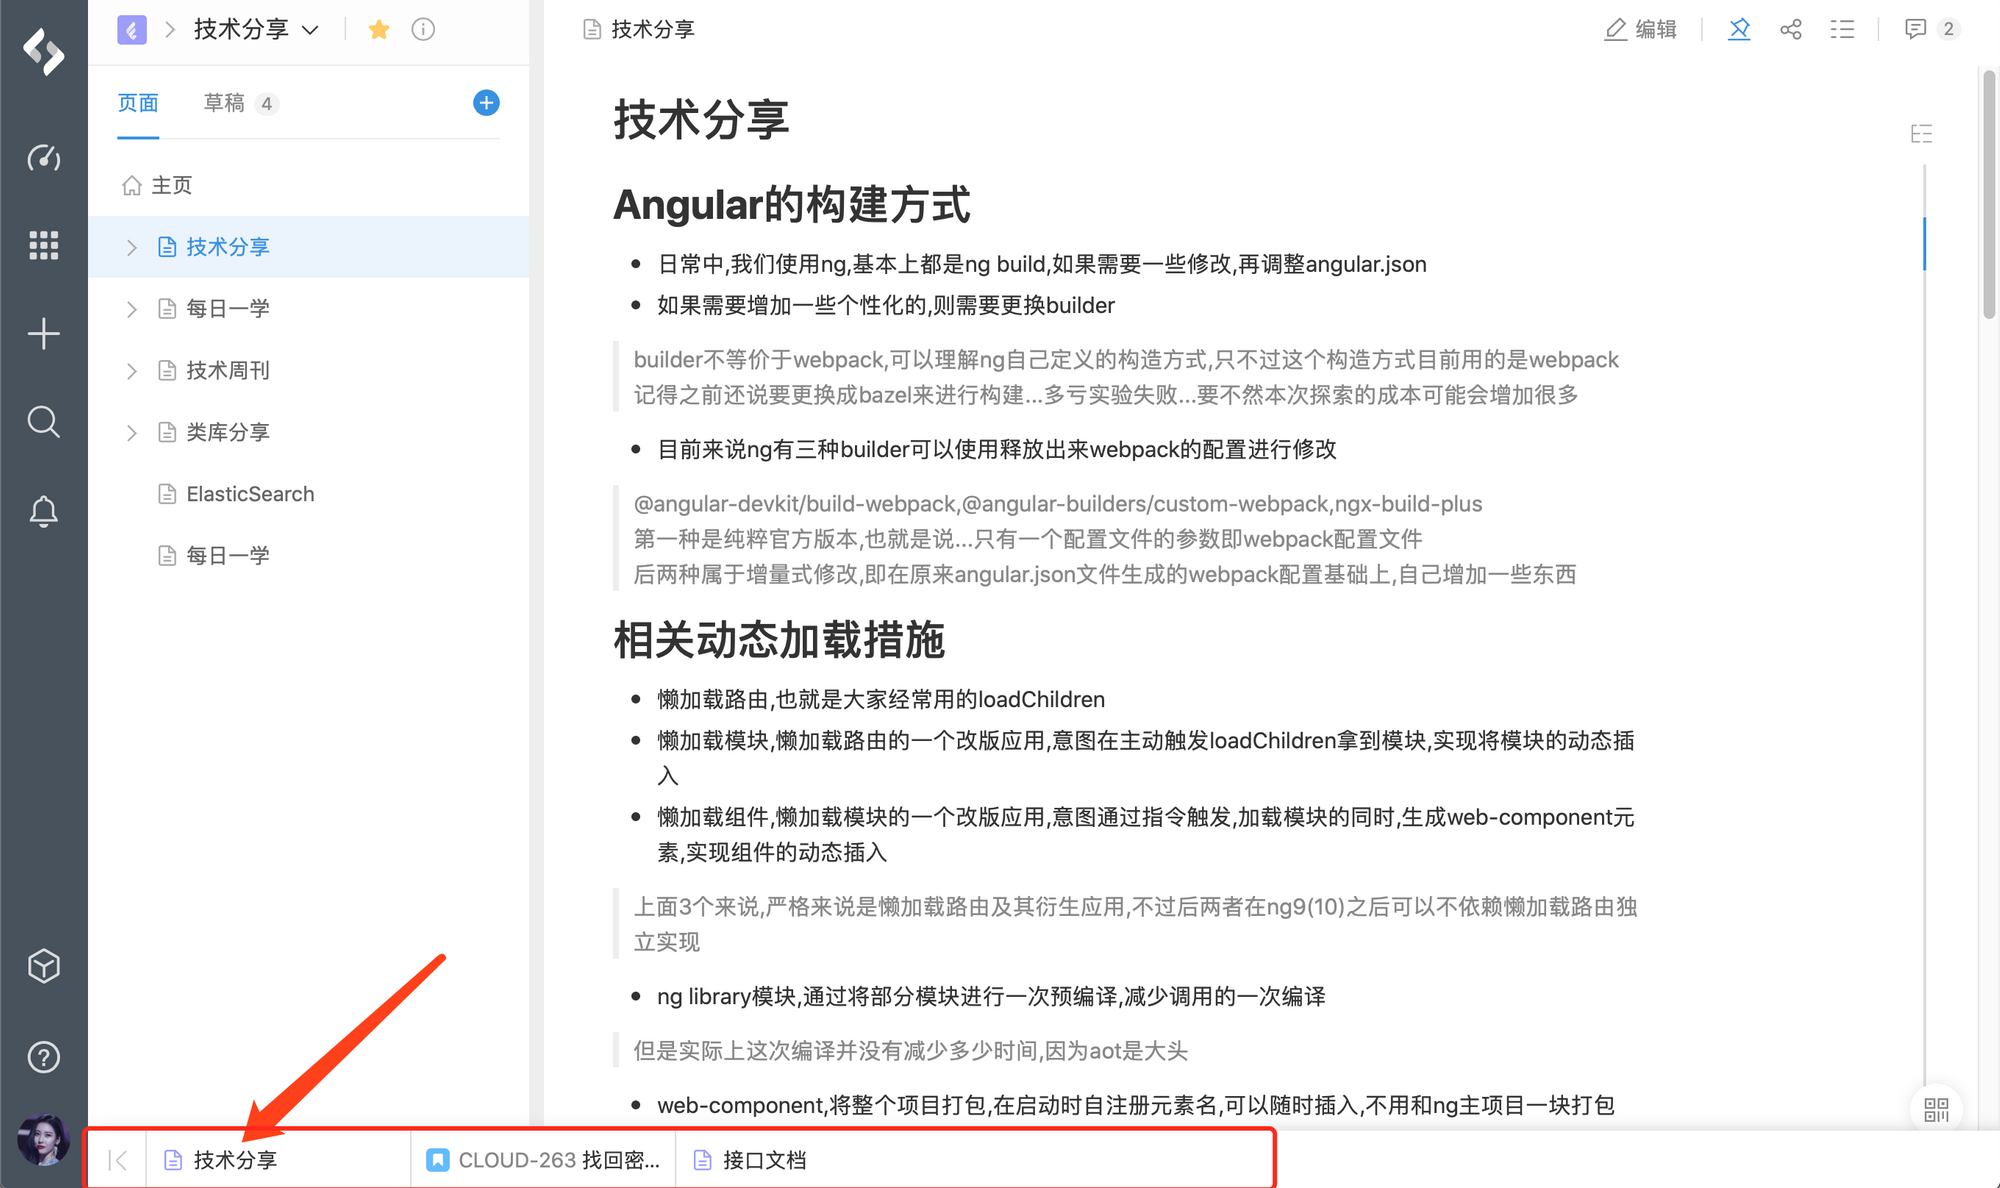Viewport: 2000px width, 1188px height.
Task: Open the space info icon
Action: pos(424,29)
